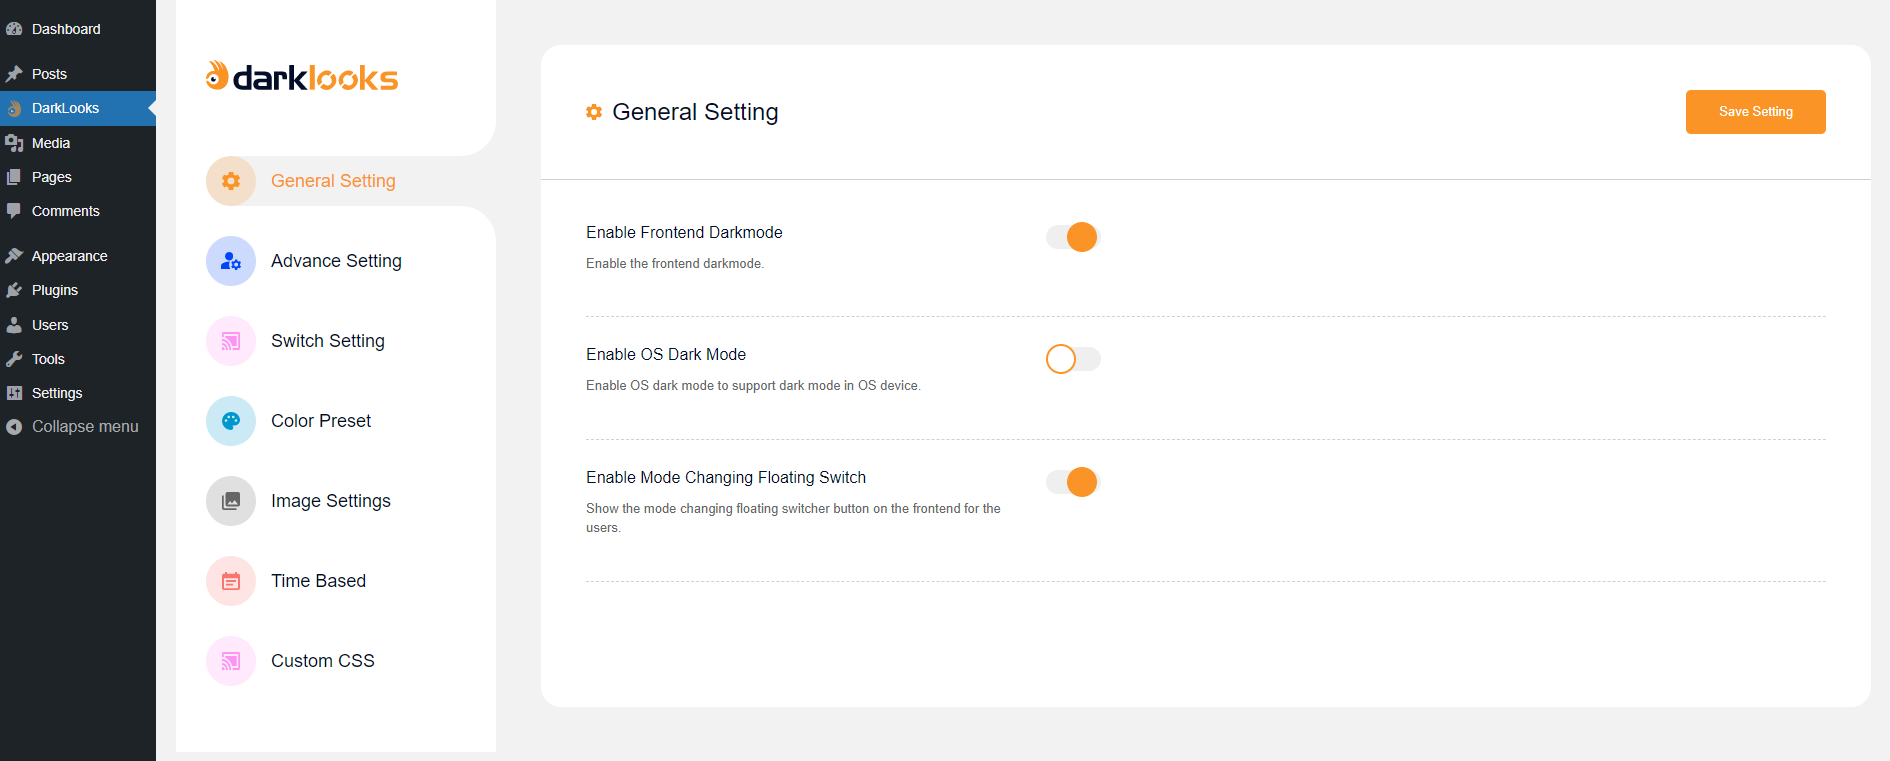Switch to the Color Preset tab
The width and height of the screenshot is (1890, 761).
pos(321,421)
